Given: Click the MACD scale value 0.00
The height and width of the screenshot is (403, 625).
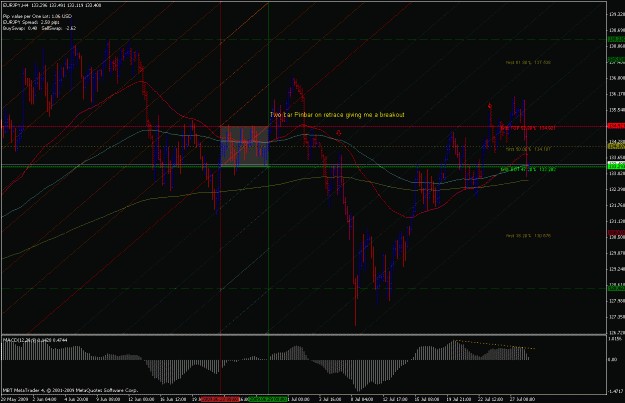Looking at the screenshot, I should click(612, 360).
